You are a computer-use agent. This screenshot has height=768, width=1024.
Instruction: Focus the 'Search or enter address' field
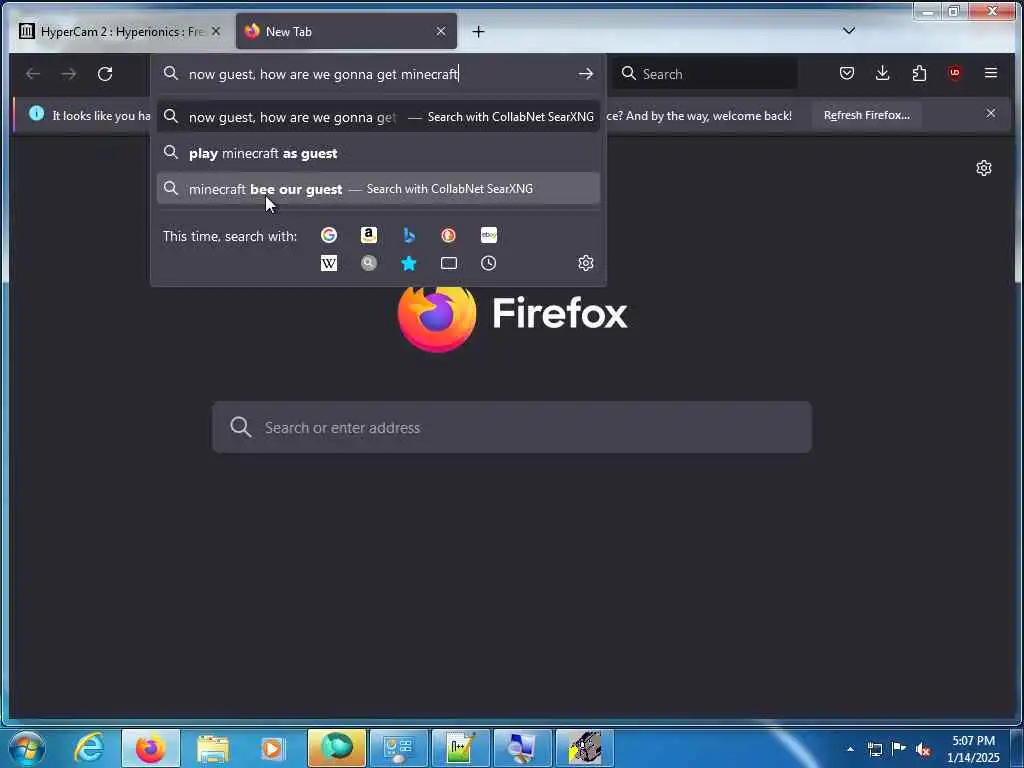click(512, 428)
